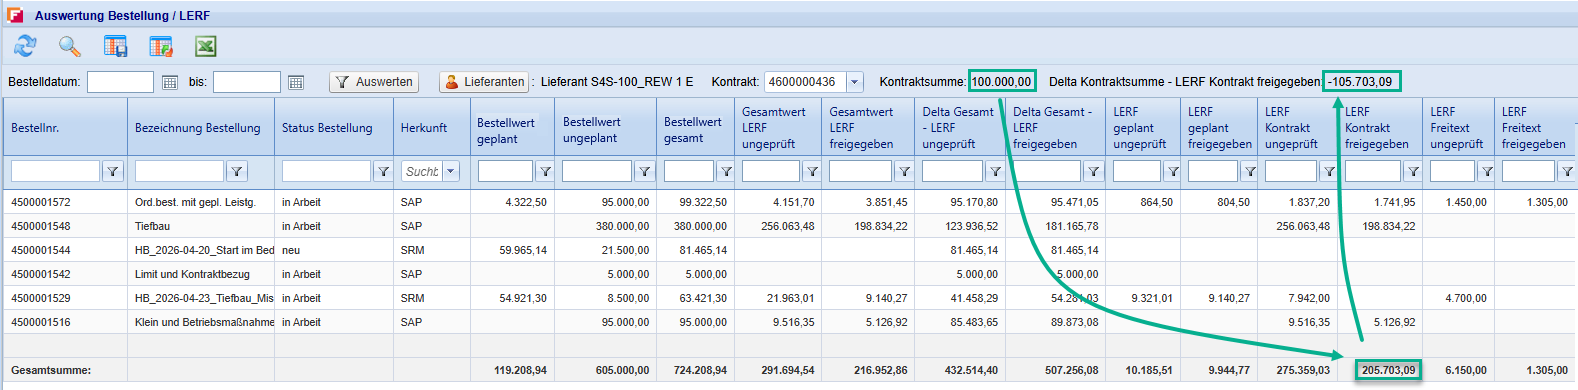Click the filter icon for LERF Kontrakt freigegeben
This screenshot has width=1578, height=390.
coord(1412,171)
